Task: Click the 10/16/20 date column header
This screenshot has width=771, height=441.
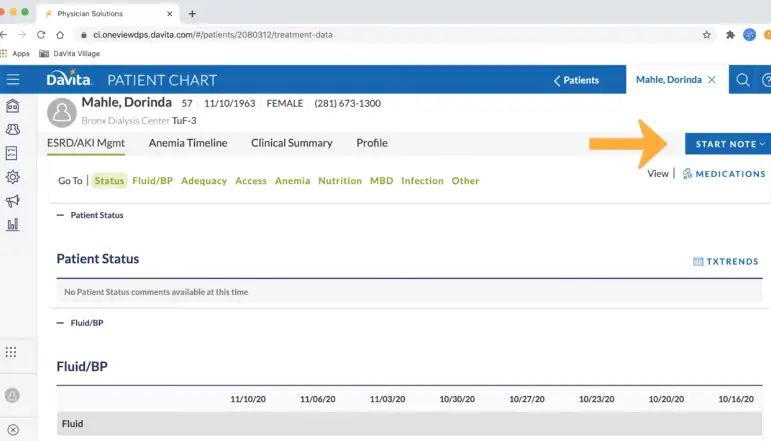Action: pyautogui.click(x=736, y=399)
